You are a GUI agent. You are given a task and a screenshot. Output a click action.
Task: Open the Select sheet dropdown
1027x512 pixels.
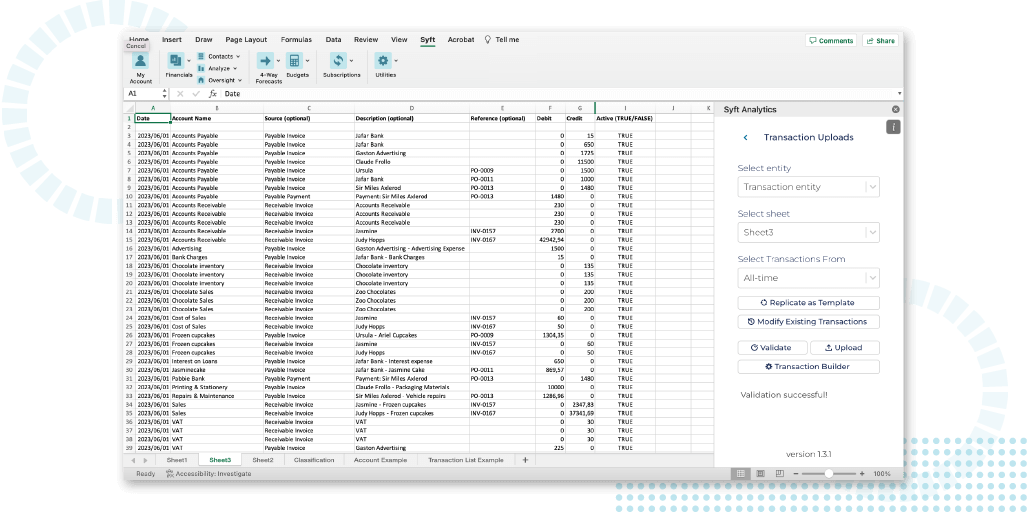click(808, 232)
